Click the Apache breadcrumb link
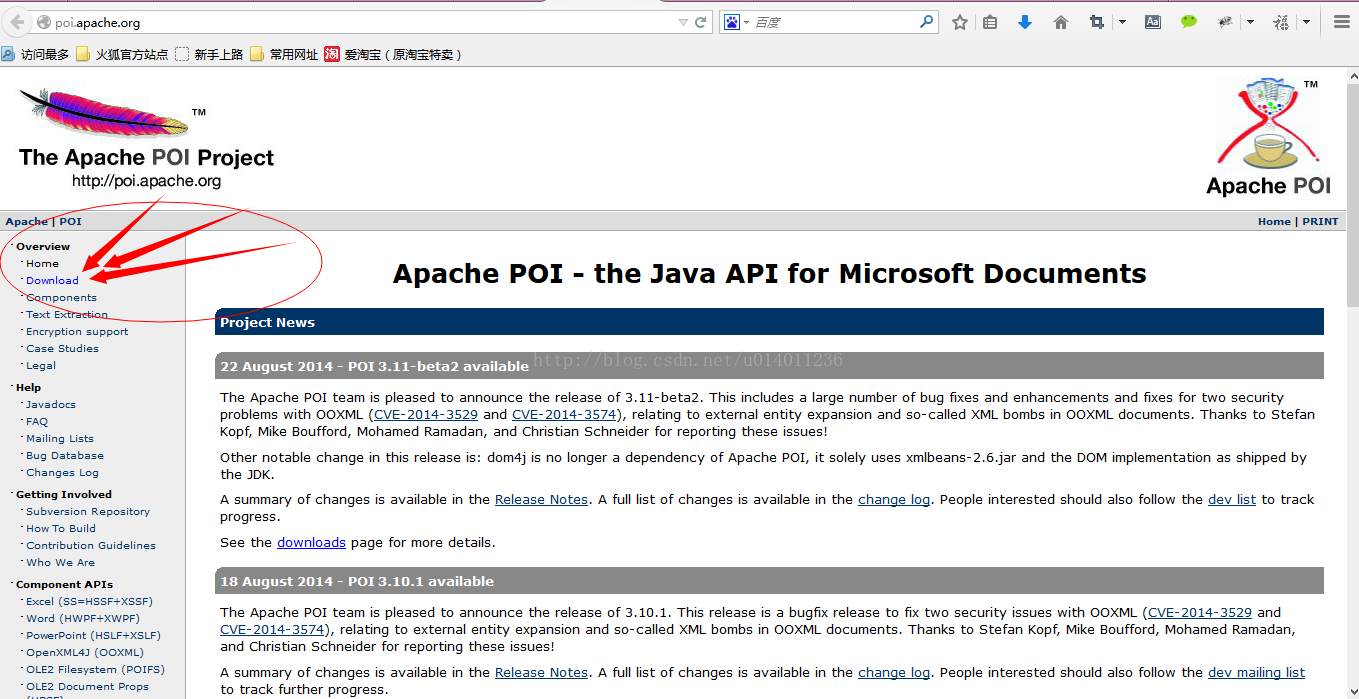The height and width of the screenshot is (699, 1359). [x=26, y=222]
